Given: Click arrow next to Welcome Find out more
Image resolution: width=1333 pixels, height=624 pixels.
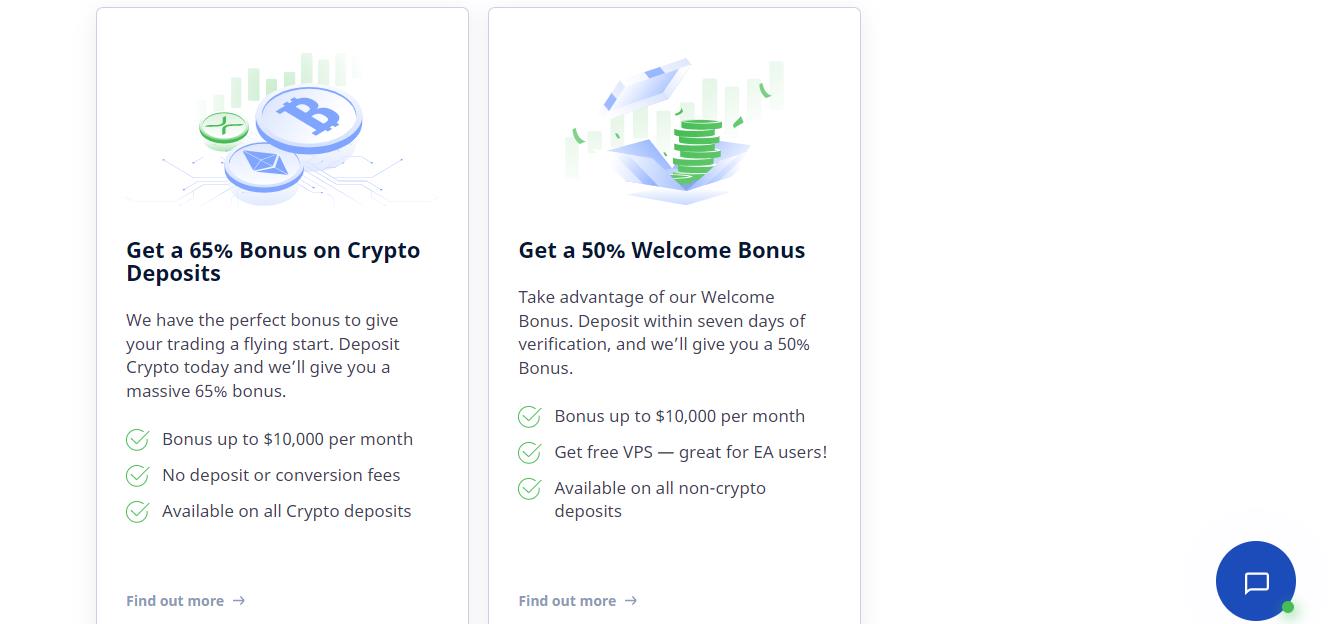Looking at the screenshot, I should (630, 601).
